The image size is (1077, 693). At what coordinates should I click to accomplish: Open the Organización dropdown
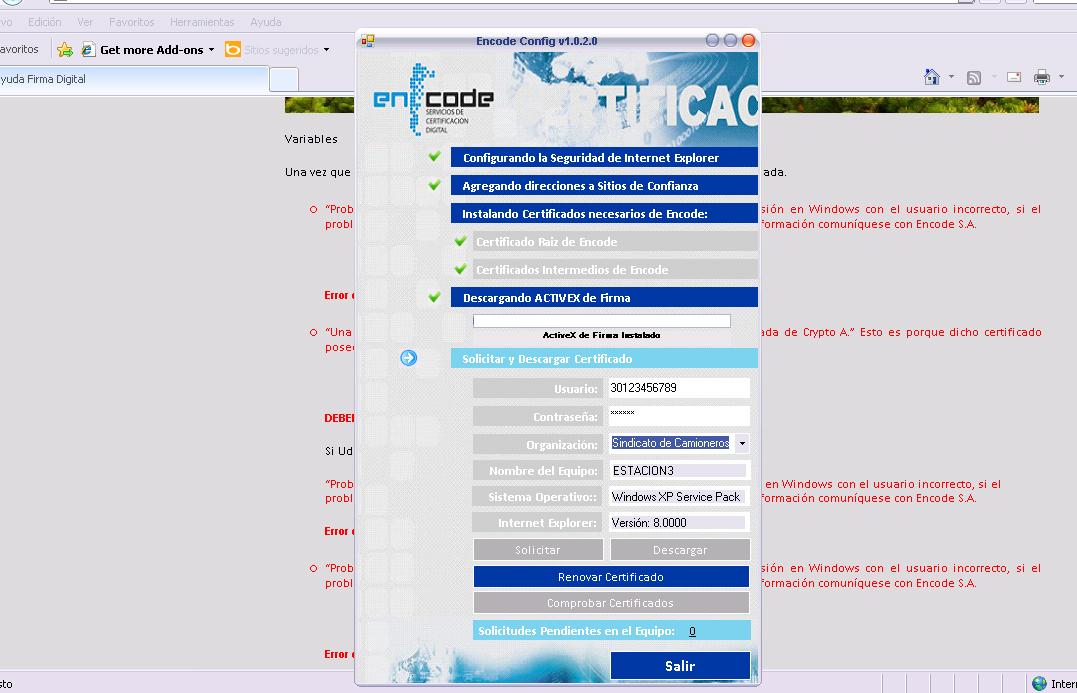pyautogui.click(x=742, y=443)
